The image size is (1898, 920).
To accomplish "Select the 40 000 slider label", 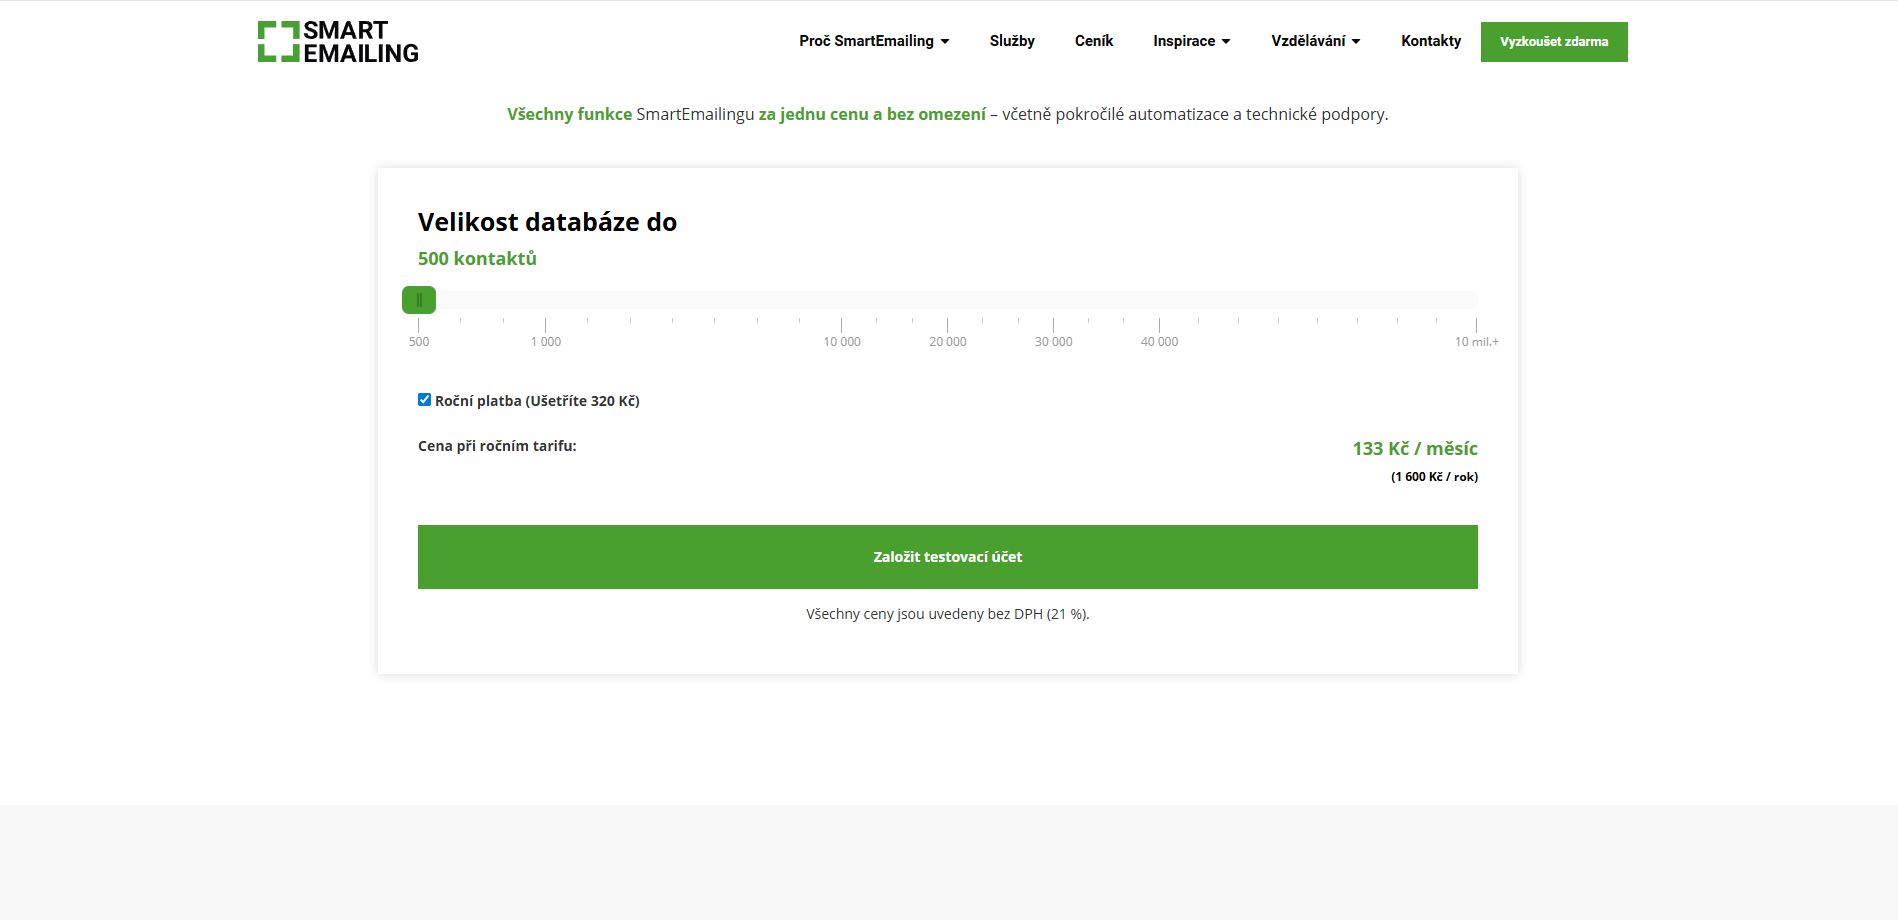I will tap(1160, 341).
